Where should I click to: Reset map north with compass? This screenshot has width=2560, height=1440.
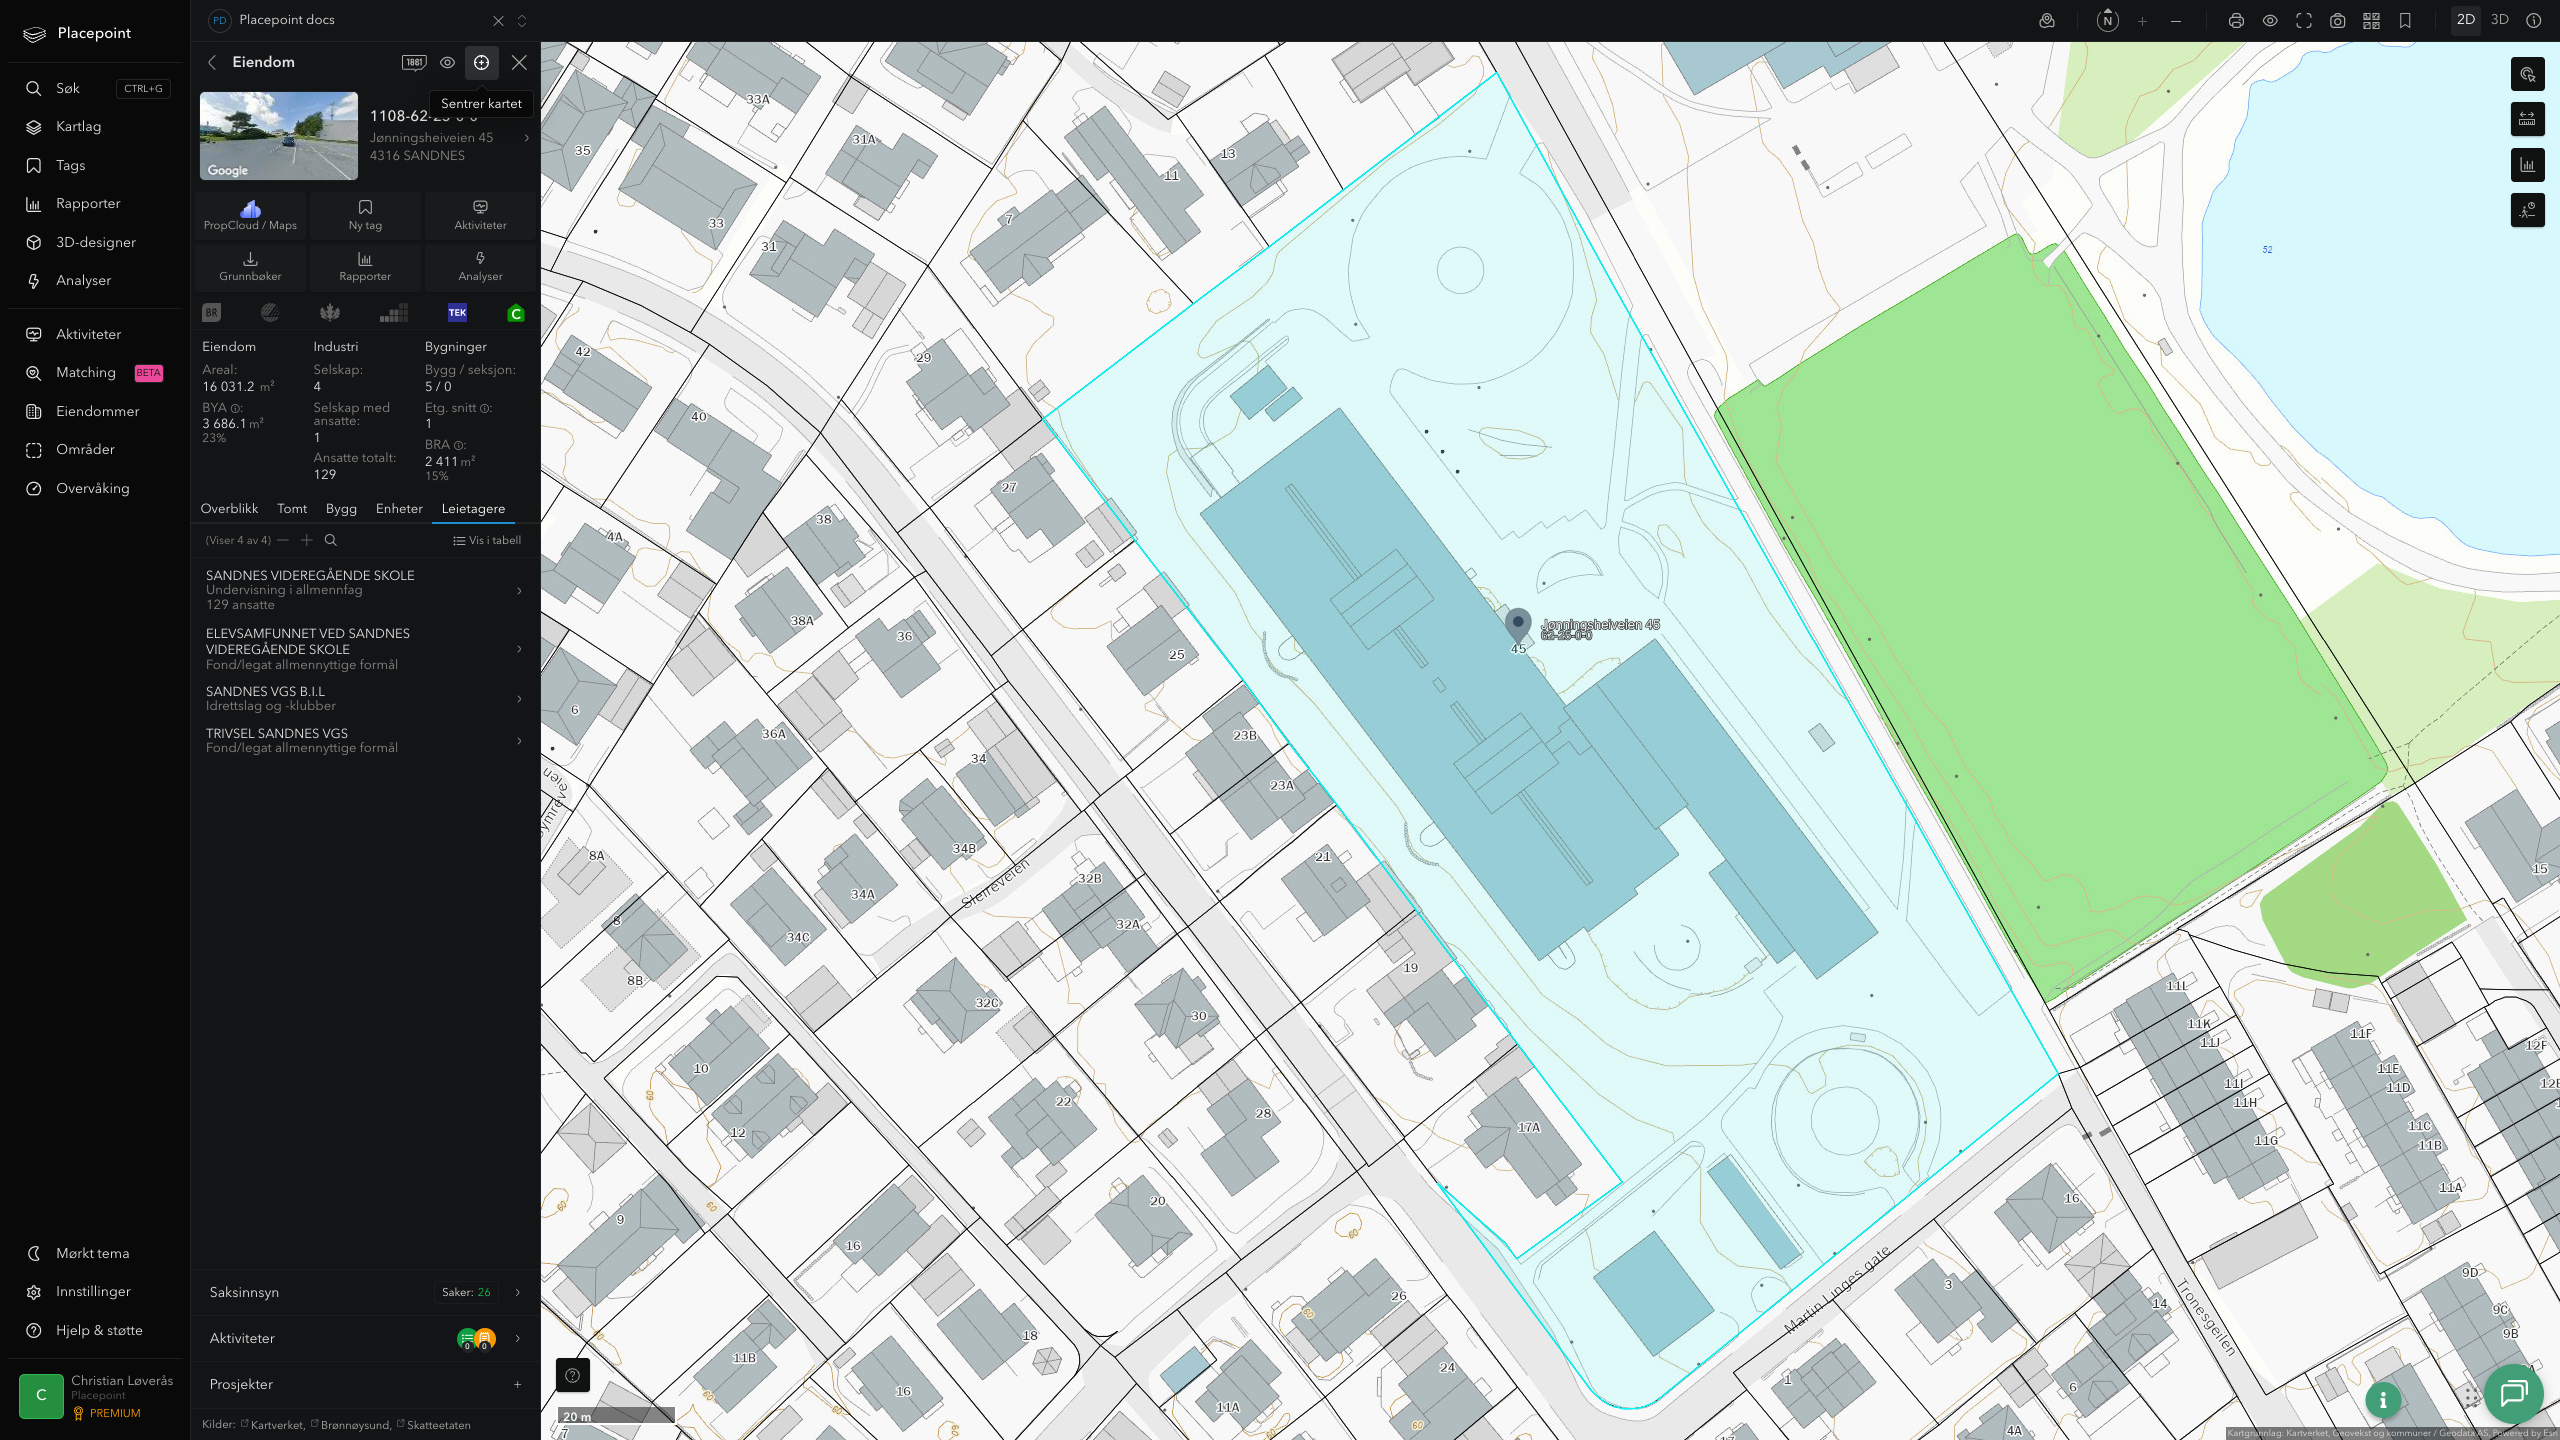(2107, 20)
